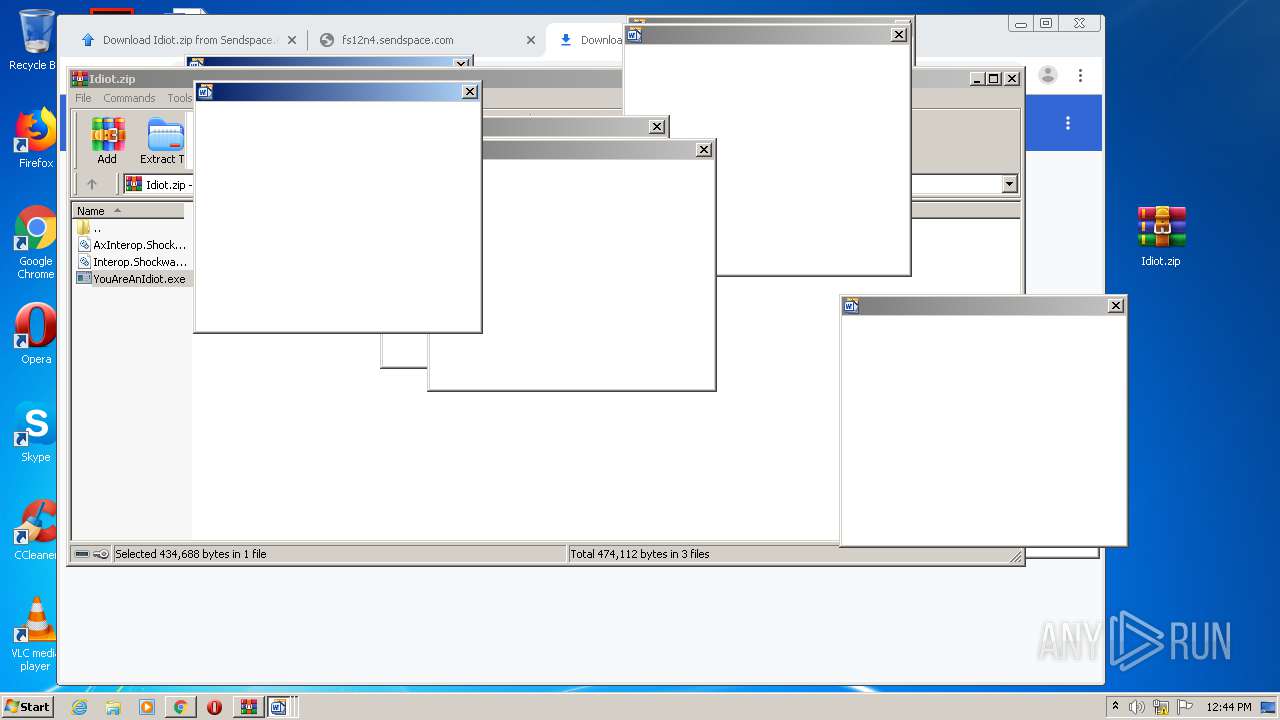Click Show Desktop button at the taskbar end
This screenshot has height=720, width=1280.
(1268, 707)
